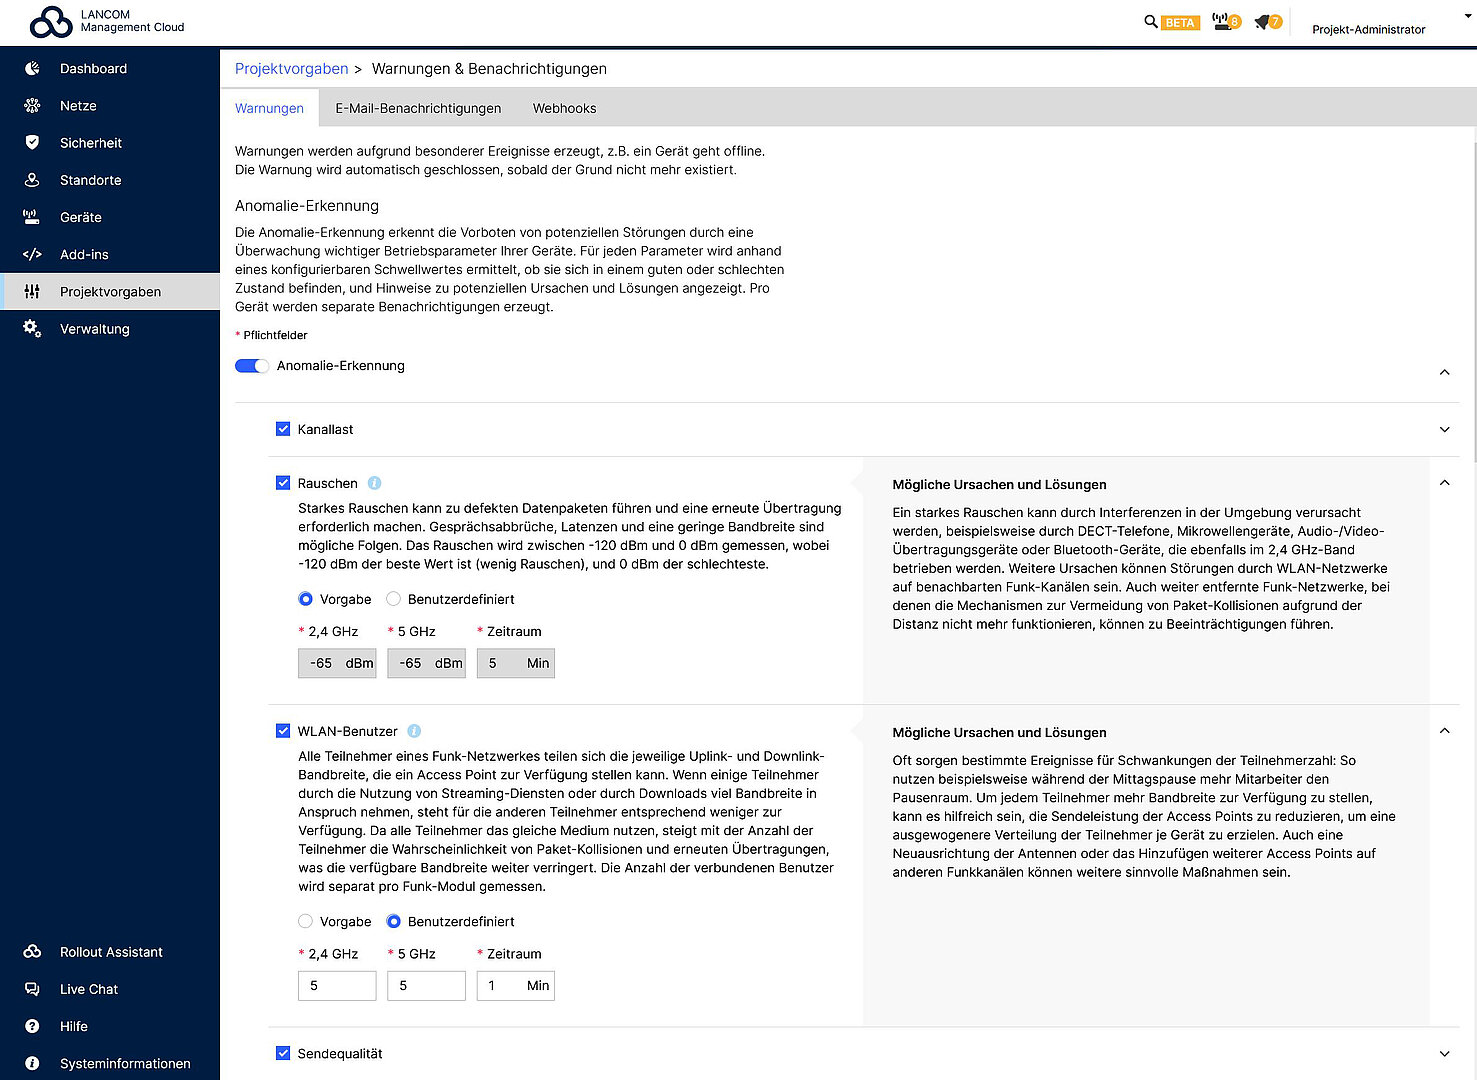Click the WLAN-Benutzer Zeitraum input field

click(x=503, y=986)
